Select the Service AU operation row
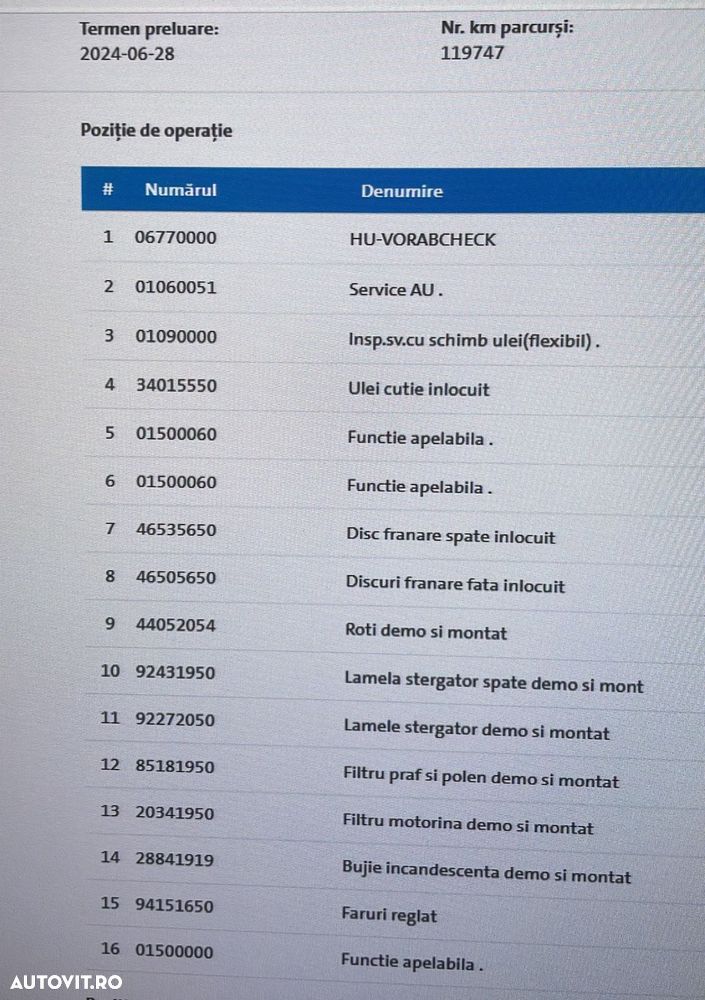The width and height of the screenshot is (705, 1000). point(395,290)
